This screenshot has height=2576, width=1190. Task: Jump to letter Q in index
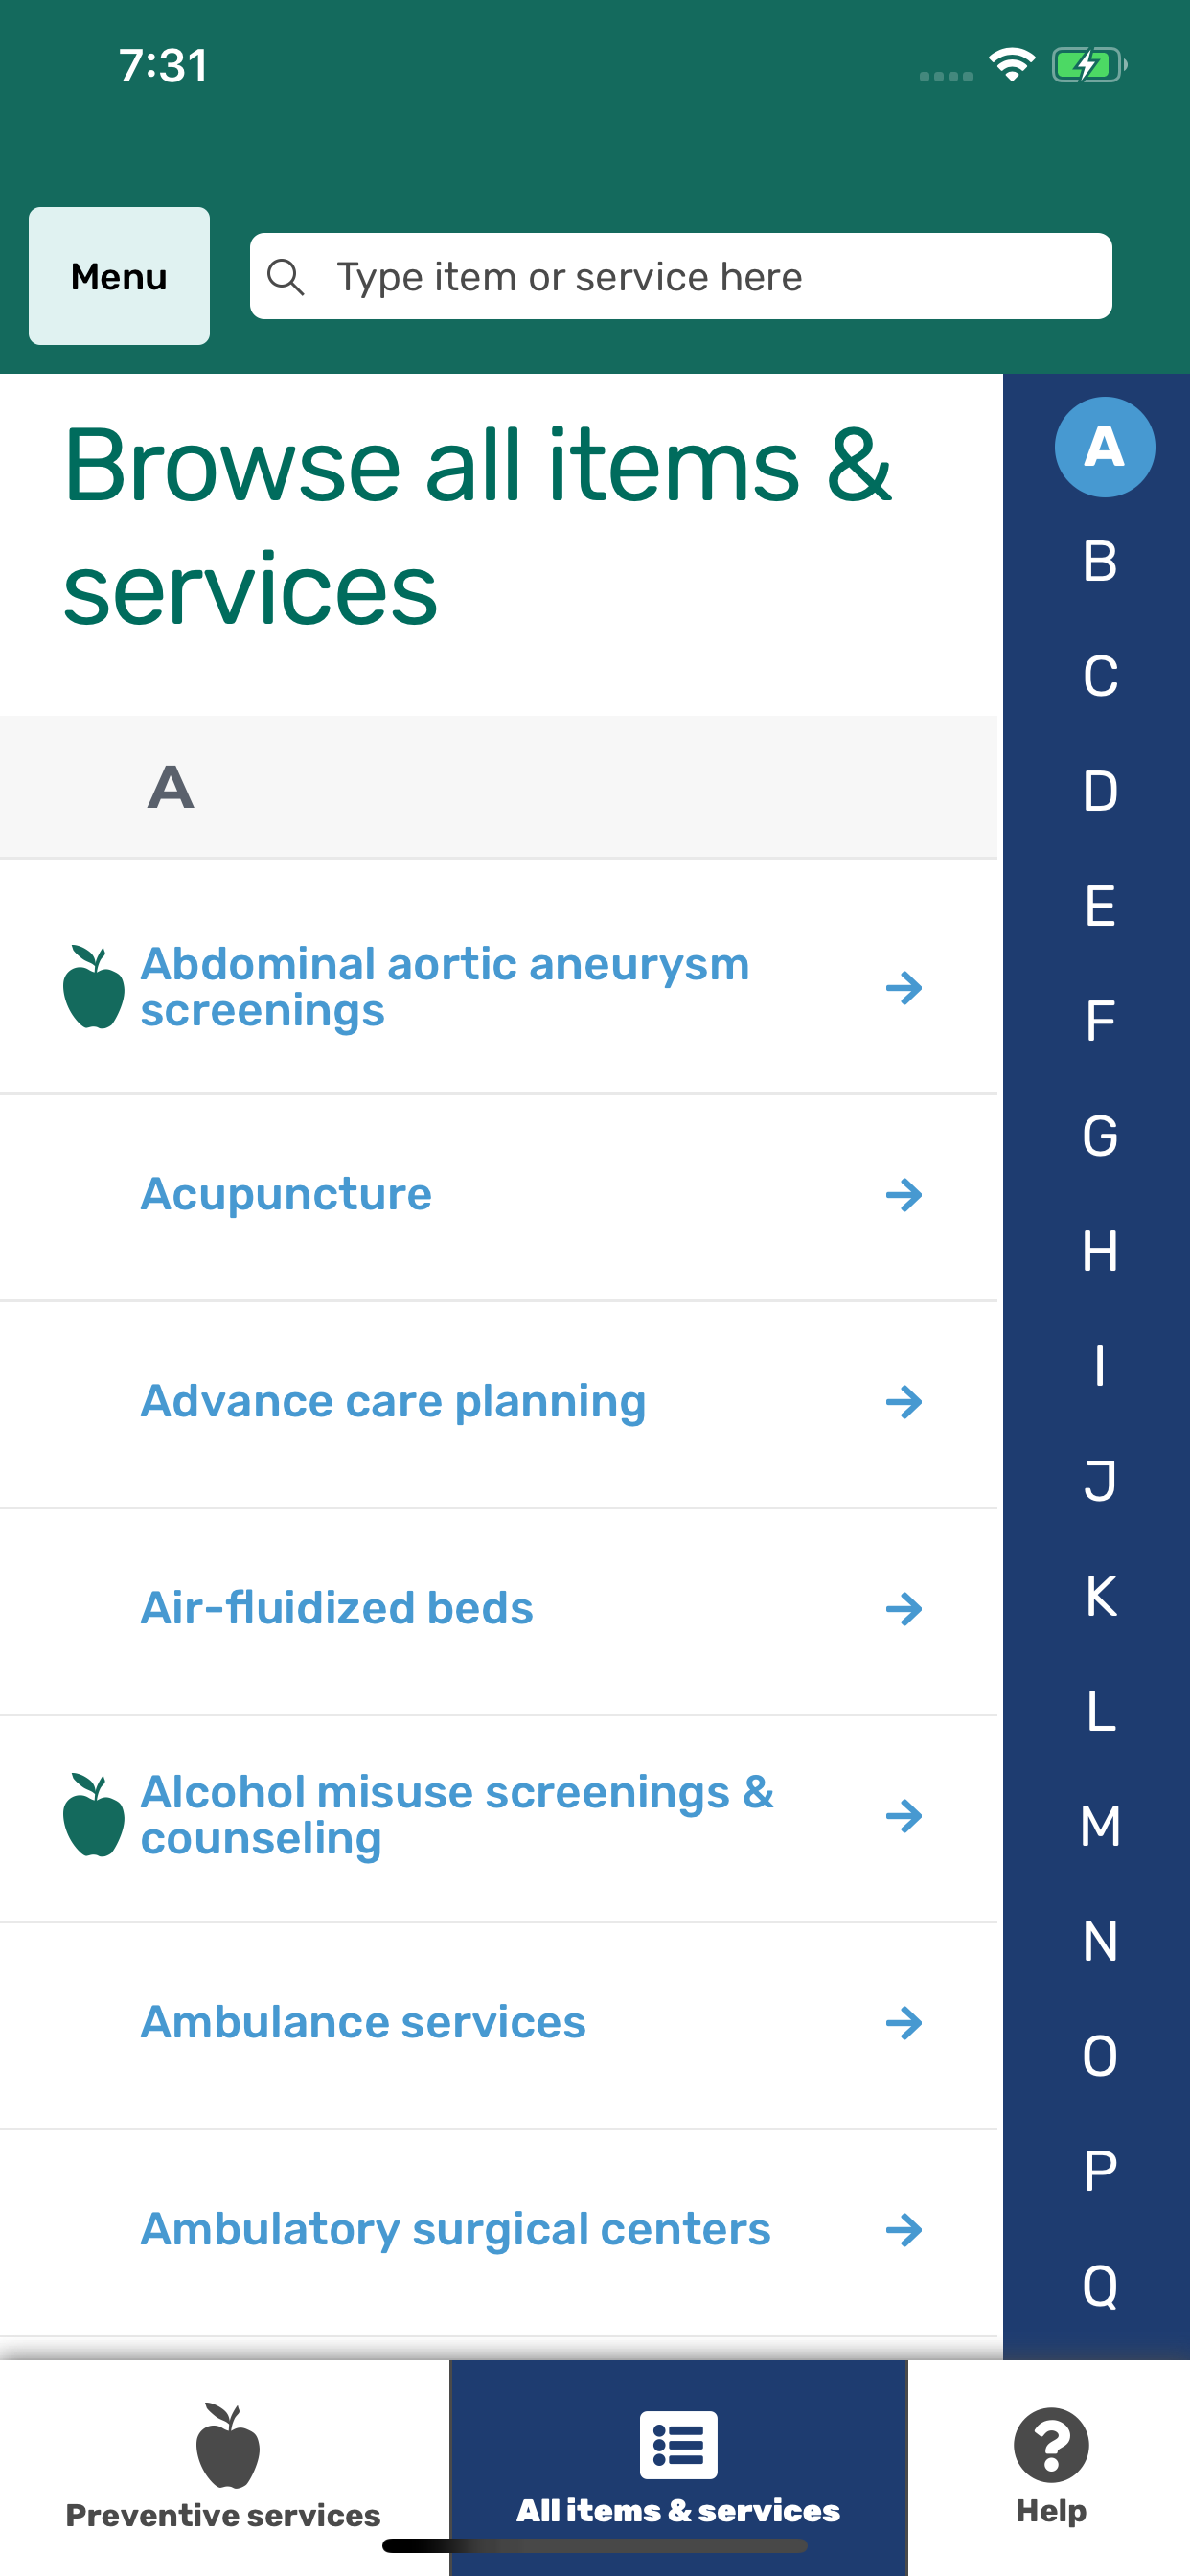pos(1100,2286)
